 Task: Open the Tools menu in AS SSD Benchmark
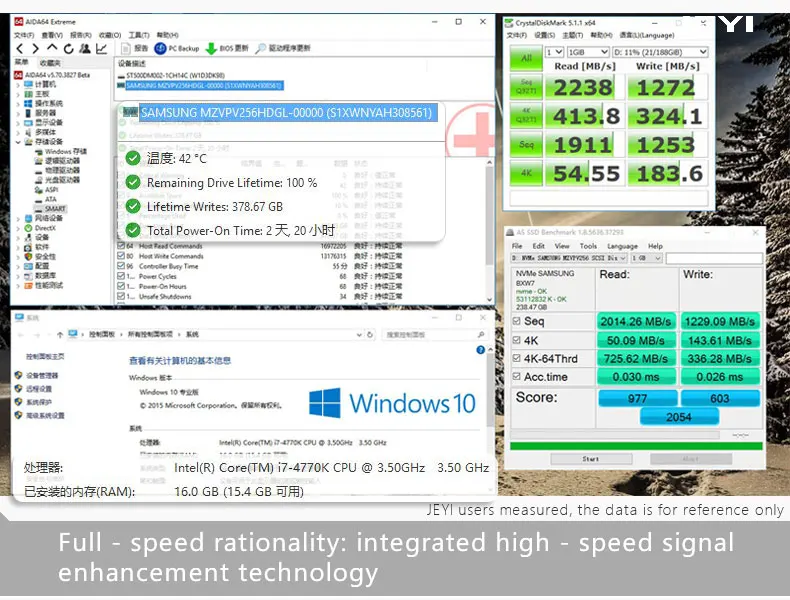coord(588,246)
